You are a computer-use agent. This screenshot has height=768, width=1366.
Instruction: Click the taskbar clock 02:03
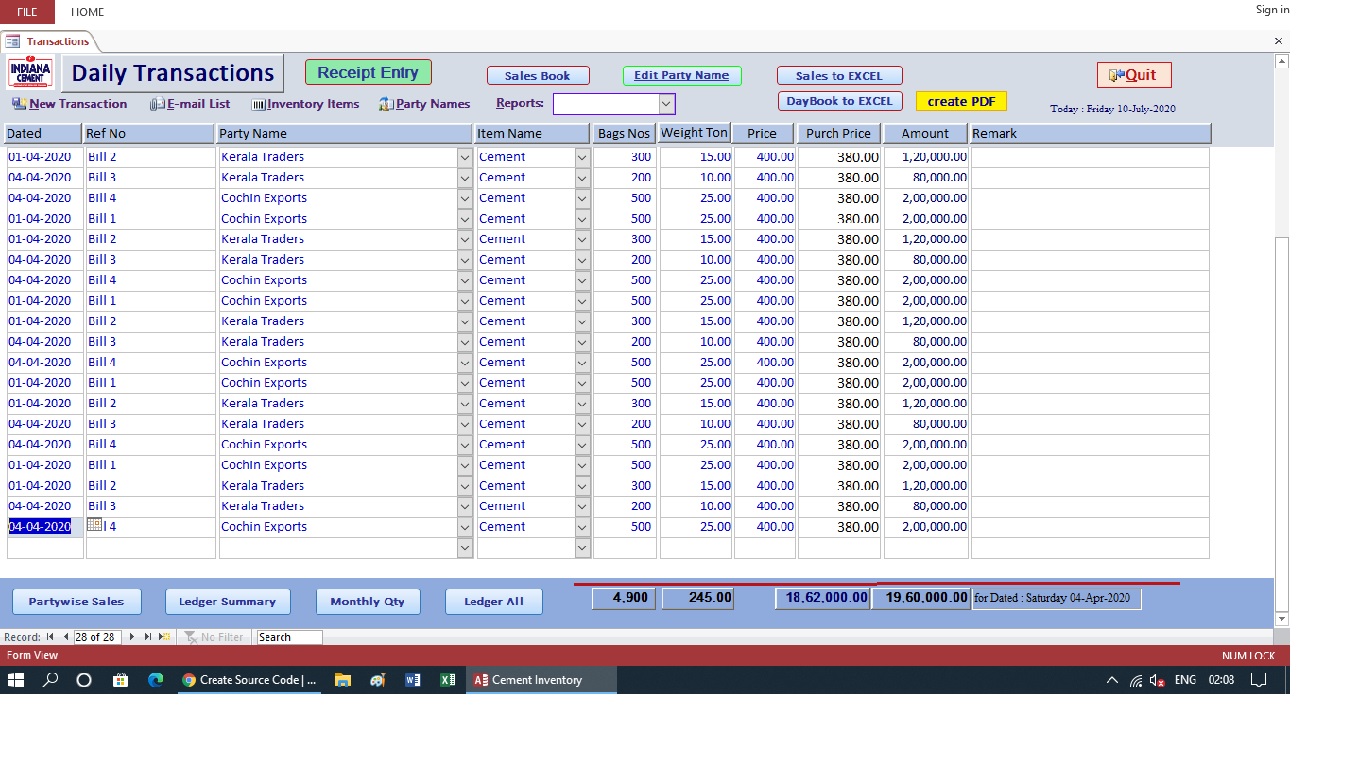[1221, 680]
